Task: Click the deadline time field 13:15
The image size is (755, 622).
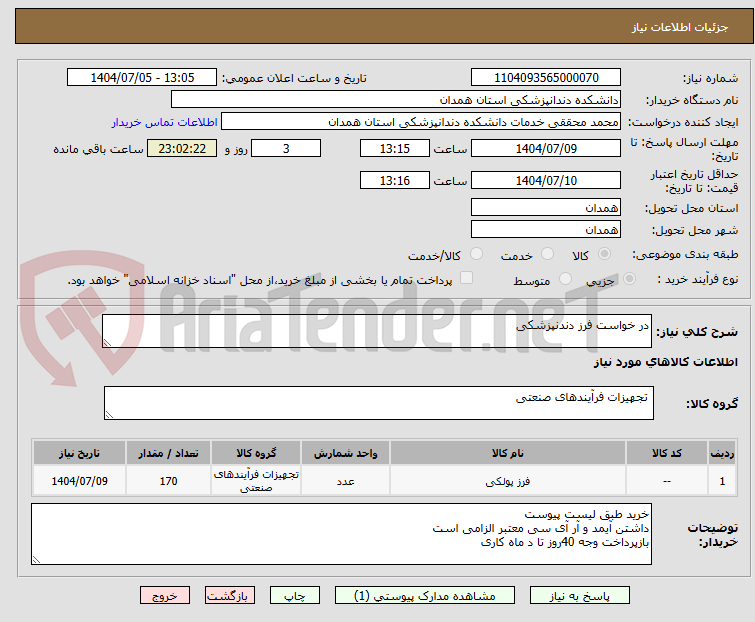Action: pyautogui.click(x=394, y=148)
